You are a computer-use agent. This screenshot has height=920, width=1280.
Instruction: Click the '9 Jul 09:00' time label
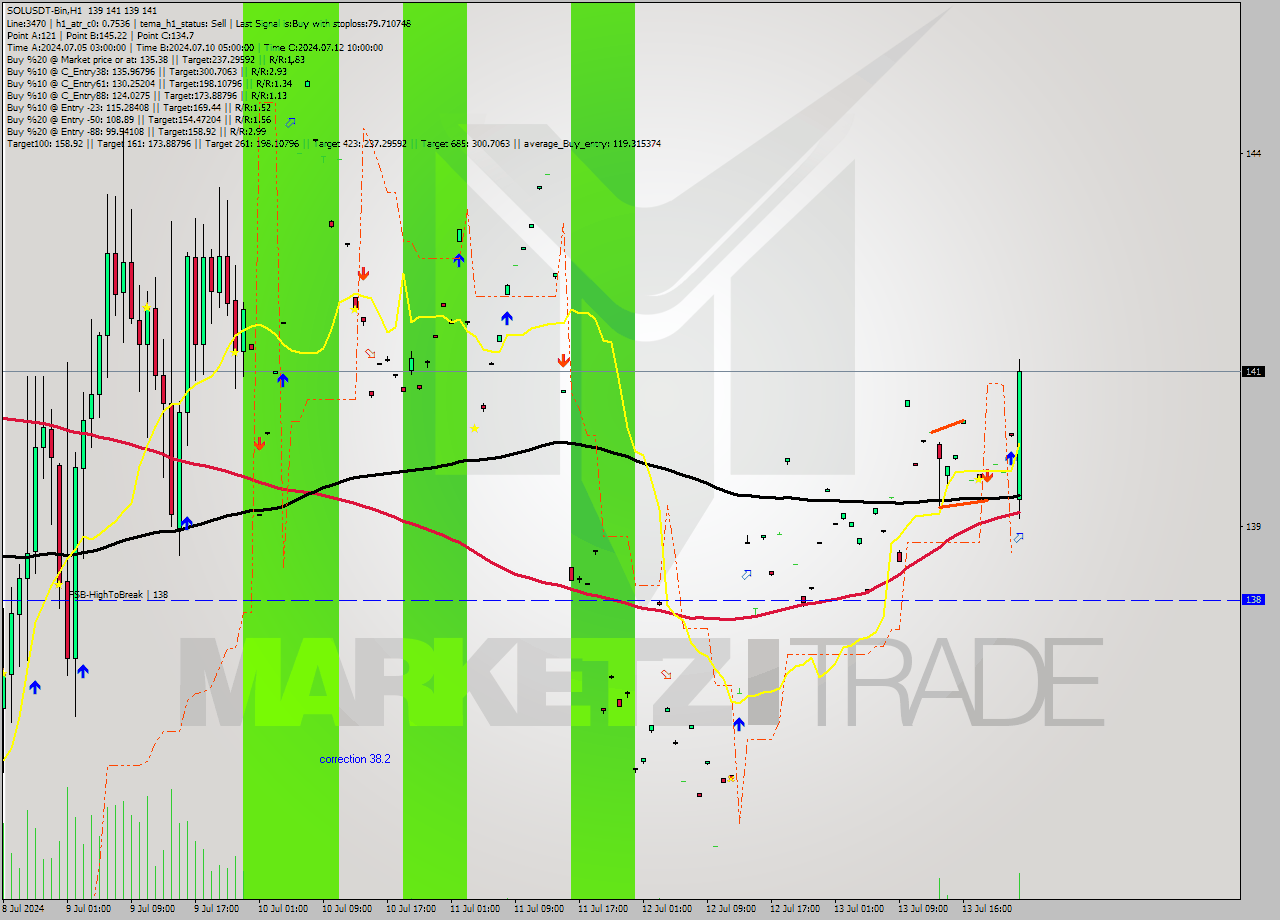152,909
